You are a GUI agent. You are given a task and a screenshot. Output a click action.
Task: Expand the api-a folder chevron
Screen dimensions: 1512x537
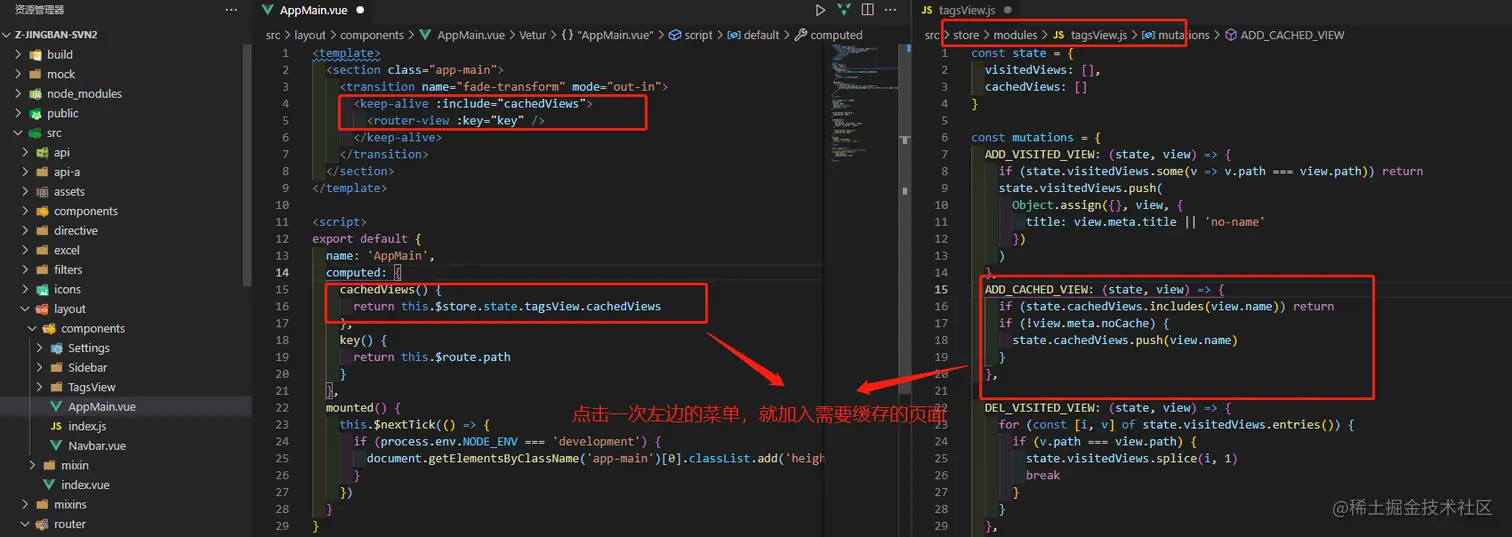point(26,172)
